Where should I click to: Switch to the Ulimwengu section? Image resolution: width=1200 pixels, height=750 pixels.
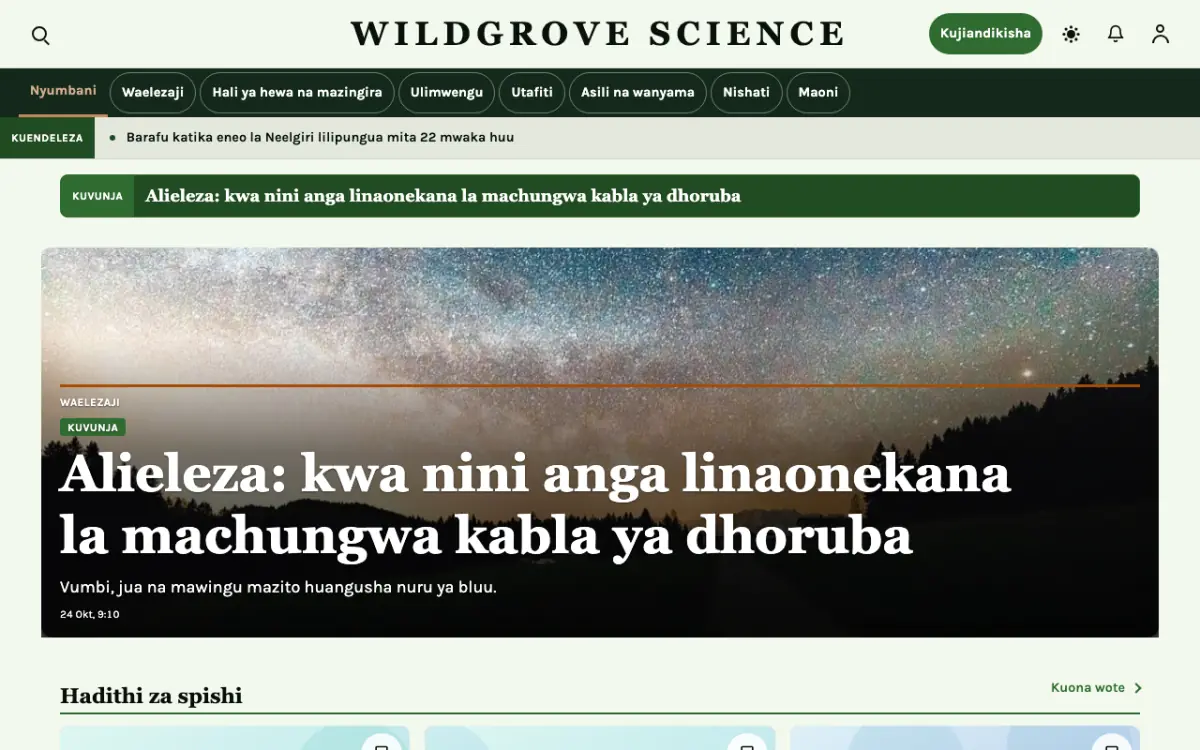[446, 92]
